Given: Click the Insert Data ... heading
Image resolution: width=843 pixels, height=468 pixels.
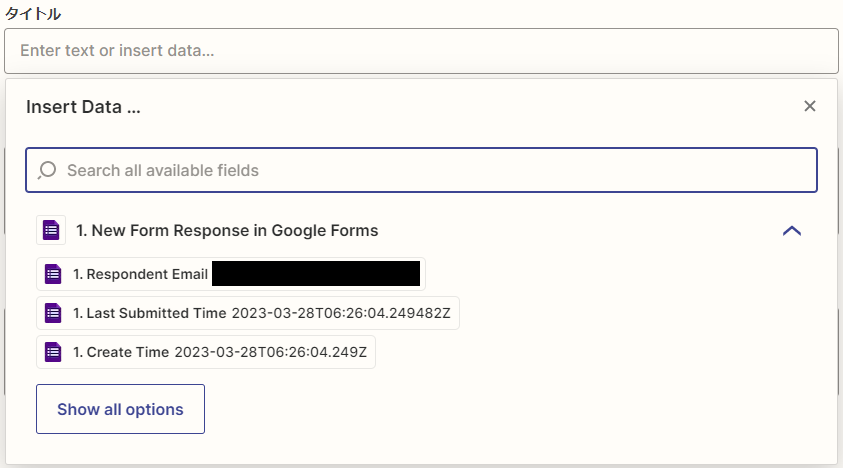Looking at the screenshot, I should 83,107.
